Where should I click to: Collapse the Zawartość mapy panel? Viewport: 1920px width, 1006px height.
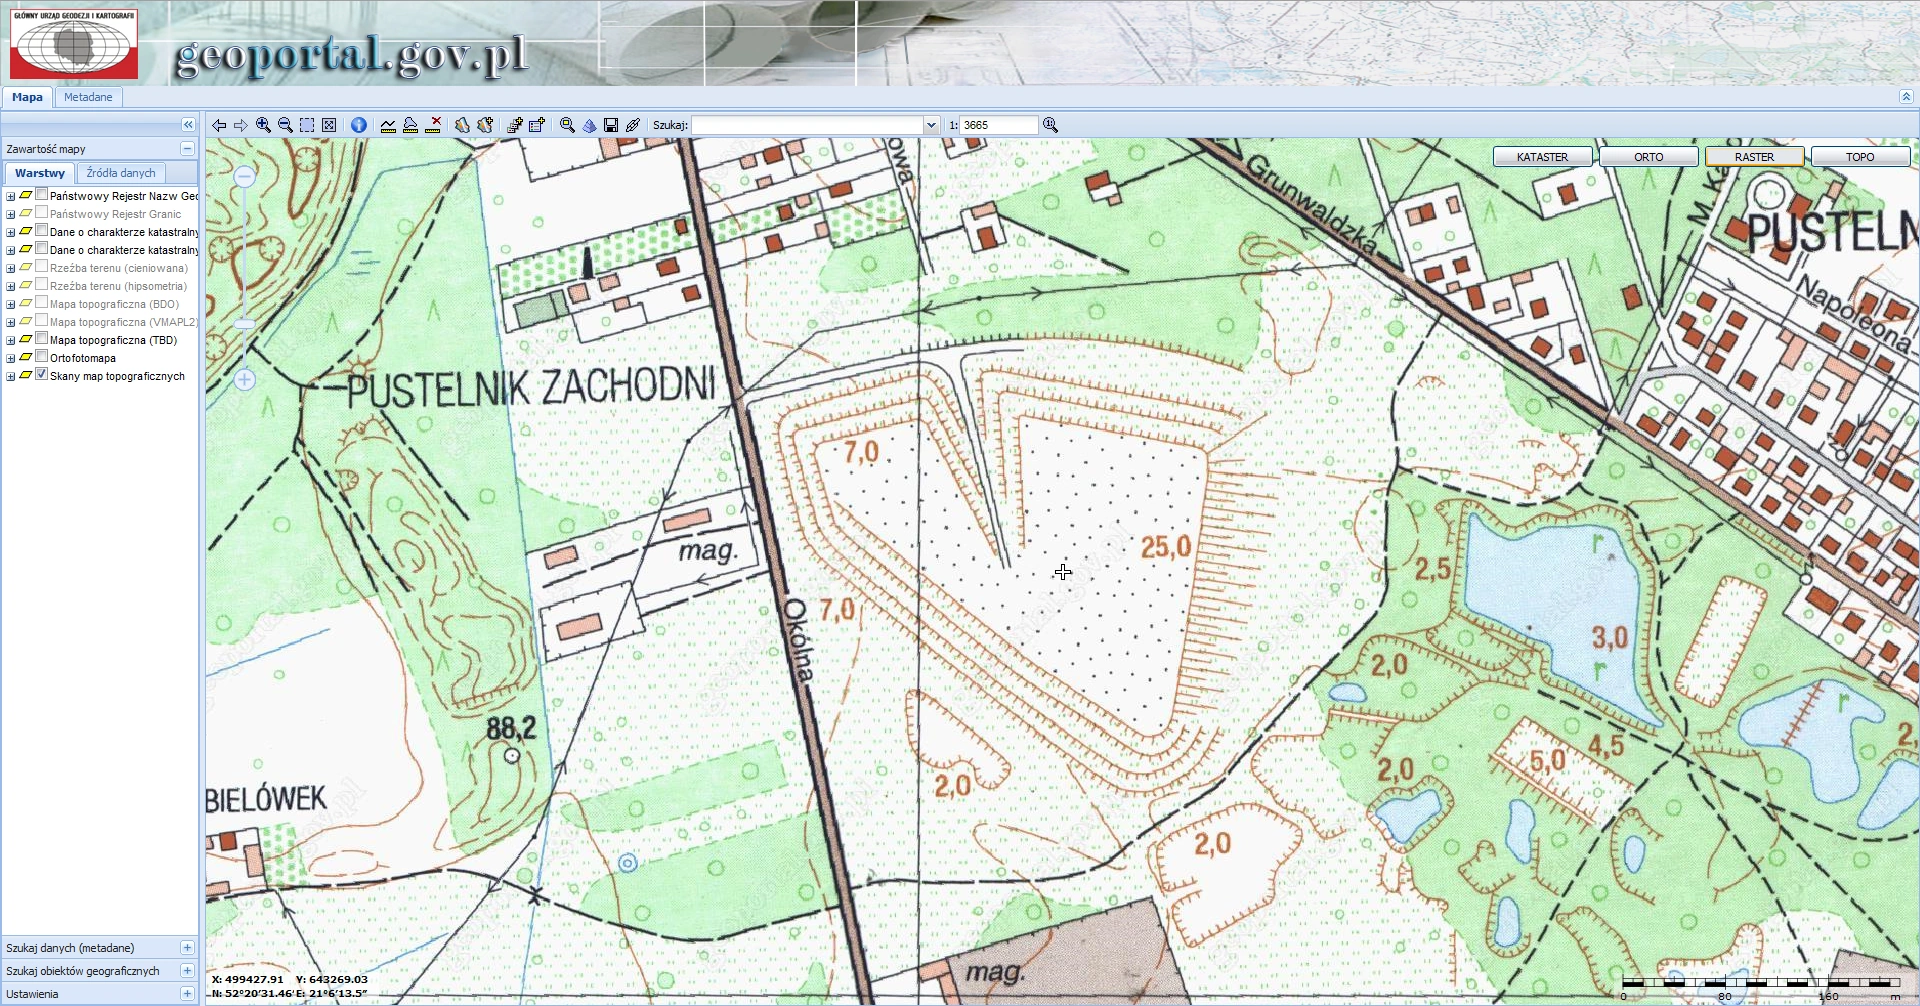coord(187,149)
